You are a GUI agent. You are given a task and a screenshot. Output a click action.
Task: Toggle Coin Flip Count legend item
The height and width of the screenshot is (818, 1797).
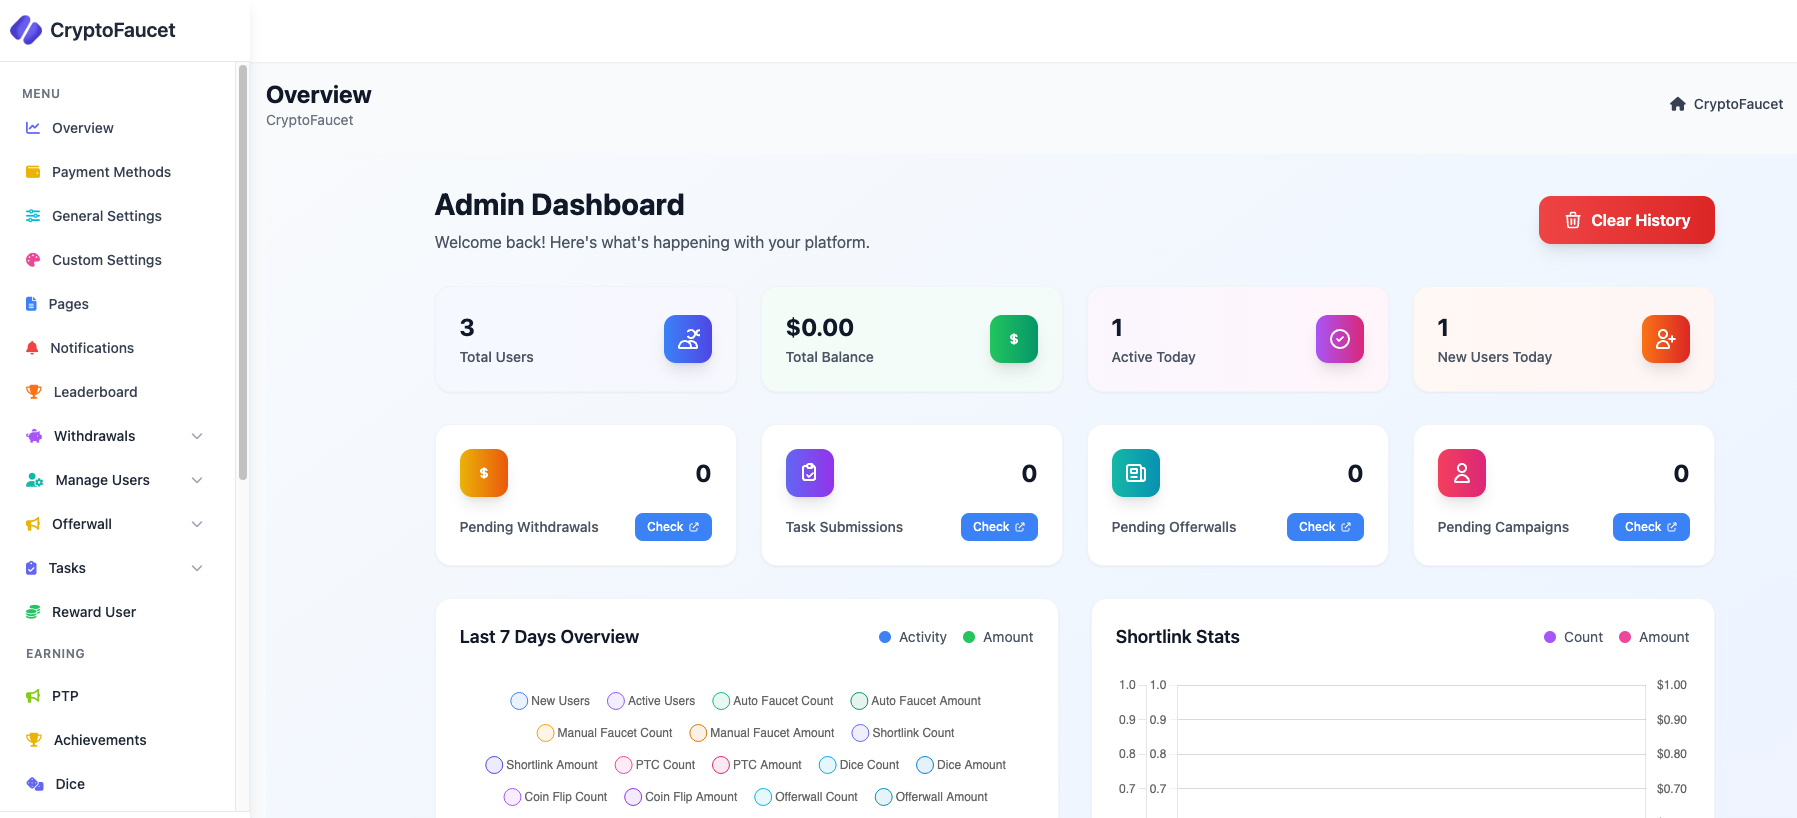(556, 797)
